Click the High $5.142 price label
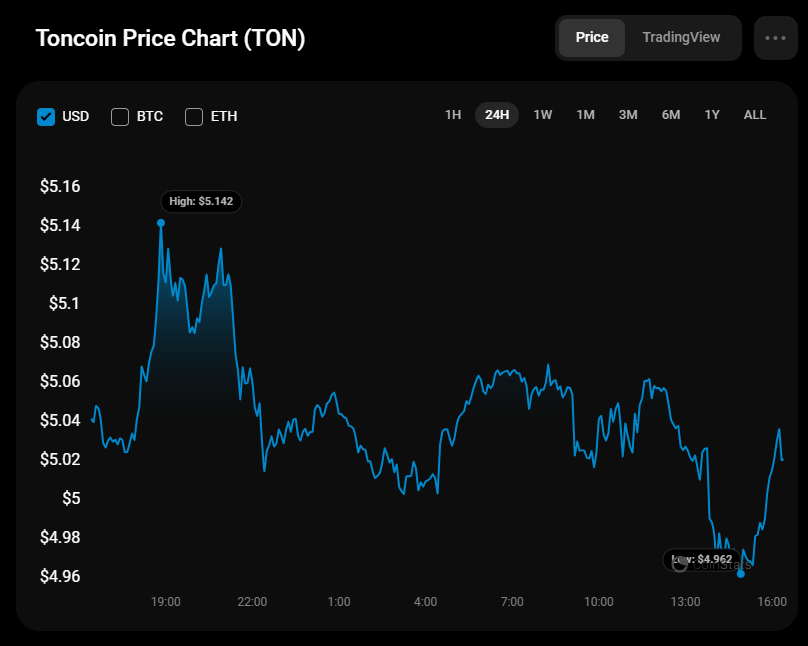808x646 pixels. click(x=201, y=201)
